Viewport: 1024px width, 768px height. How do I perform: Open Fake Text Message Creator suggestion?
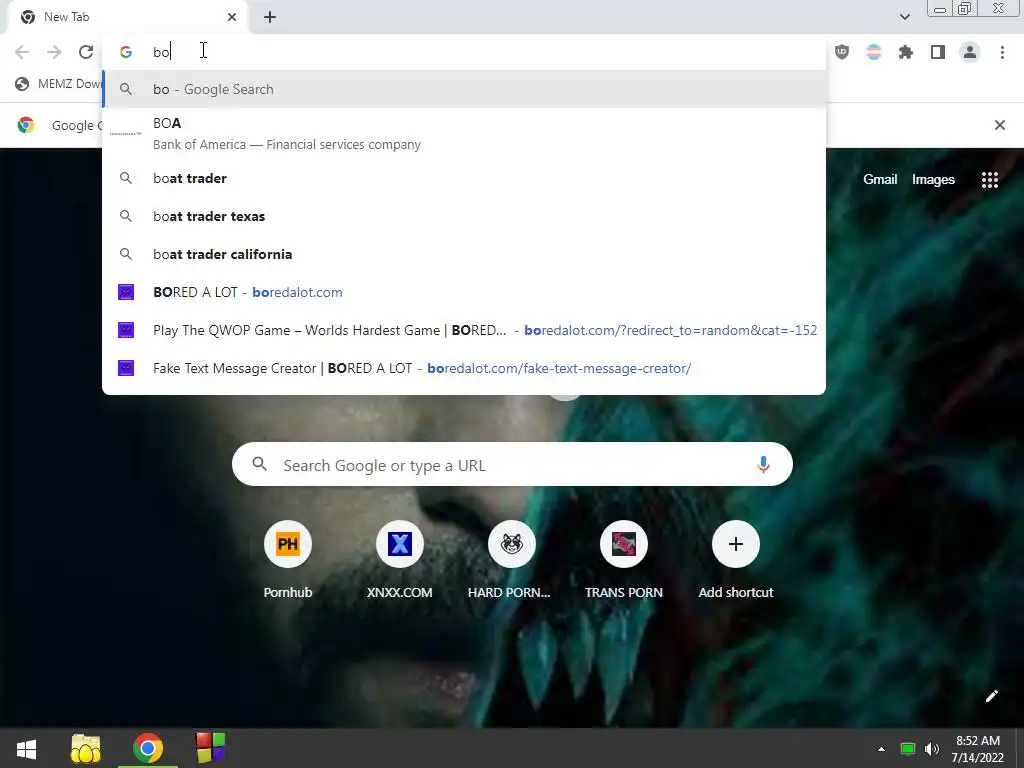click(464, 368)
